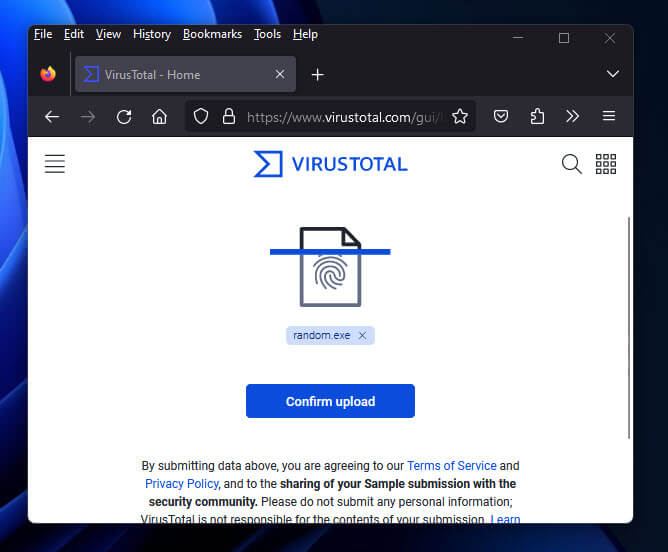The height and width of the screenshot is (552, 668).
Task: Go to the browser home page
Action: pyautogui.click(x=159, y=116)
